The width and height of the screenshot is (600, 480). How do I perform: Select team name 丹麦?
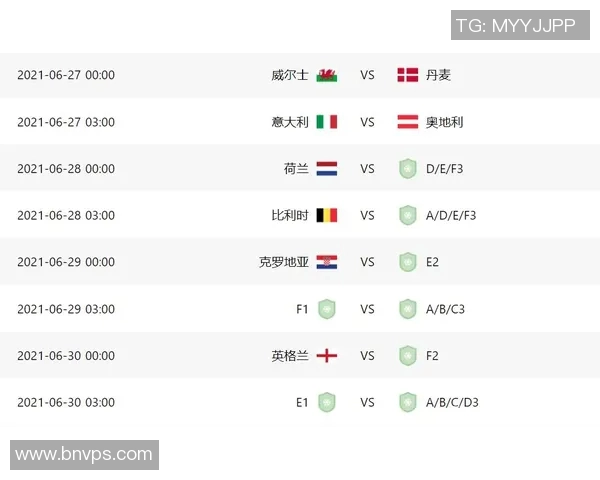coord(438,75)
